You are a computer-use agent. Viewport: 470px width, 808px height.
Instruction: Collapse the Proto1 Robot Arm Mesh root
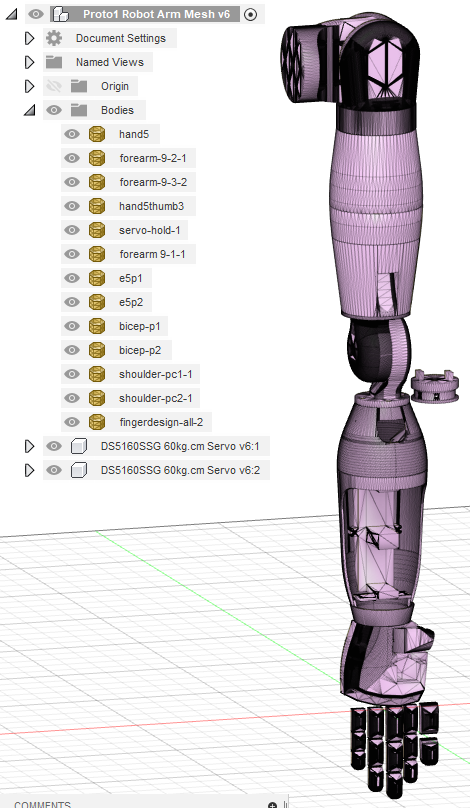pyautogui.click(x=11, y=14)
